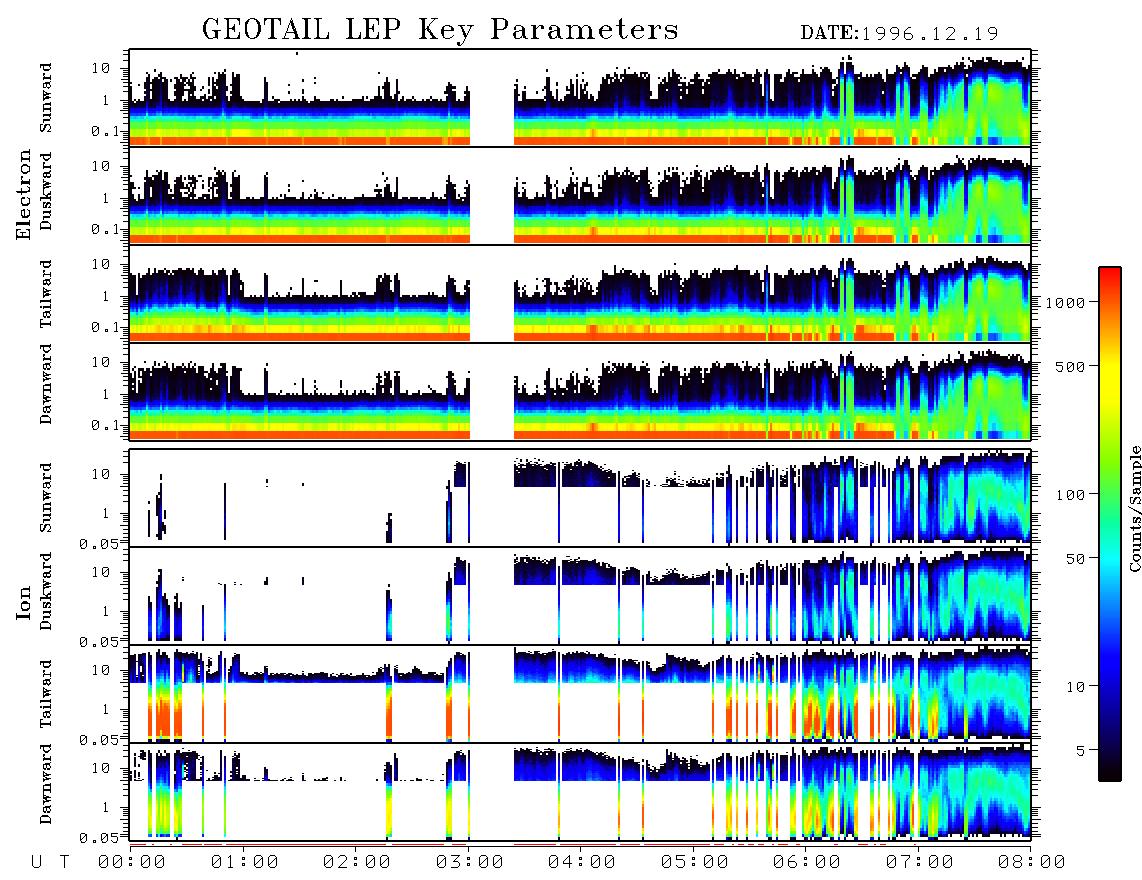Click the 'U T' time axis label
The height and width of the screenshot is (880, 1142).
tap(51, 863)
